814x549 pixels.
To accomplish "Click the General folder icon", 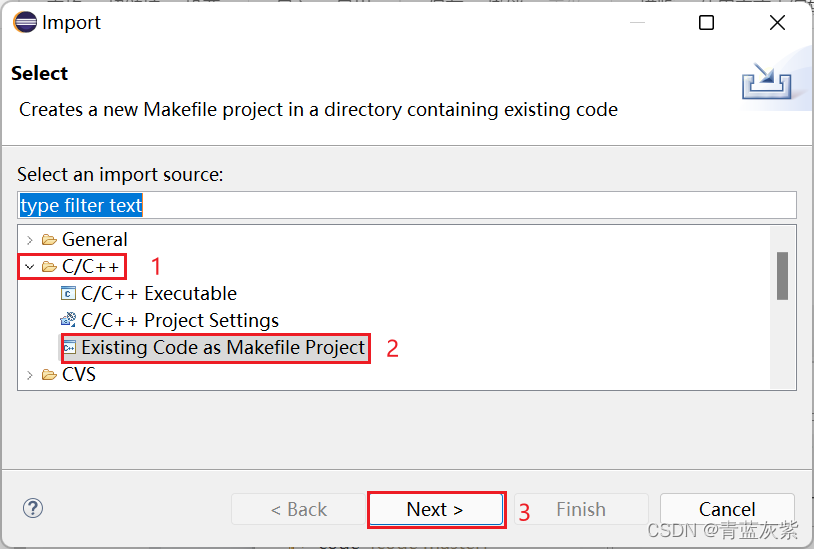I will click(49, 240).
